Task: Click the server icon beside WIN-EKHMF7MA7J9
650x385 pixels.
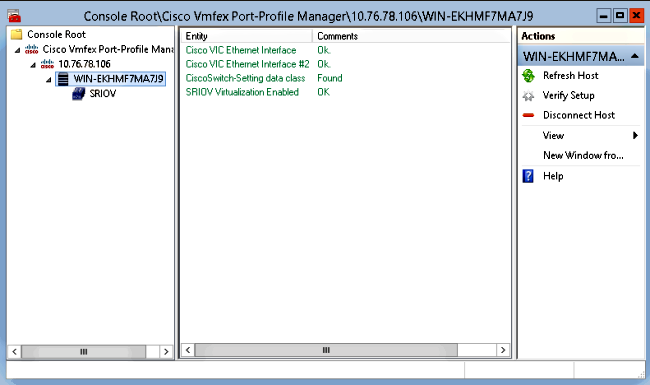Action: 63,79
